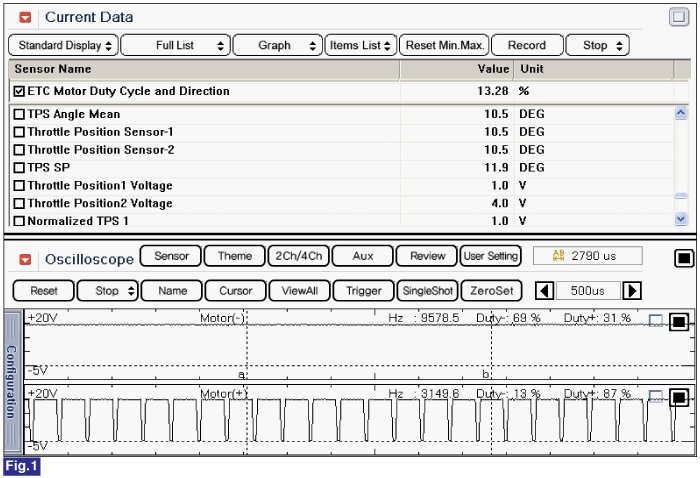Uncheck ETC Motor Duty Cycle and Direction
Image resolution: width=700 pixels, height=478 pixels.
click(x=20, y=91)
